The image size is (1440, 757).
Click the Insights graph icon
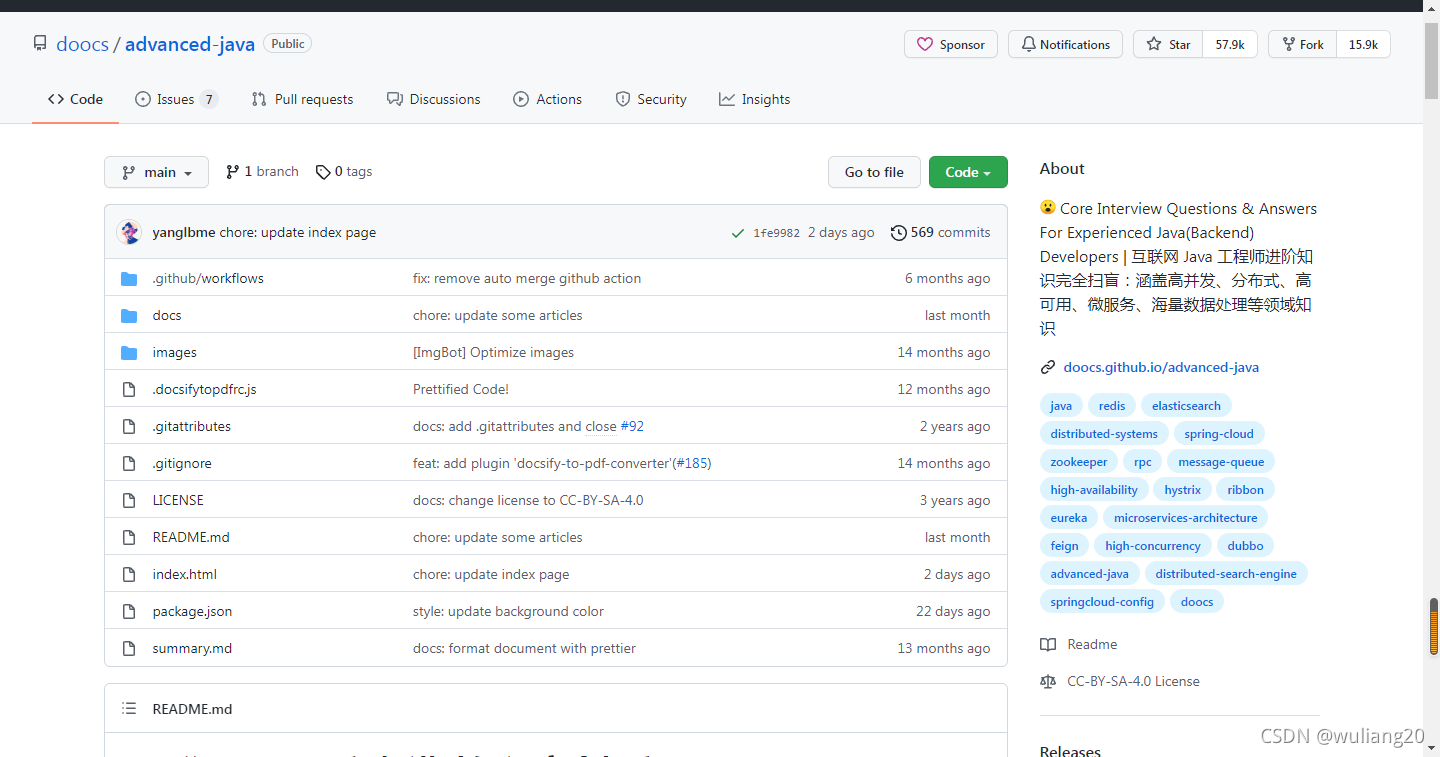723,98
